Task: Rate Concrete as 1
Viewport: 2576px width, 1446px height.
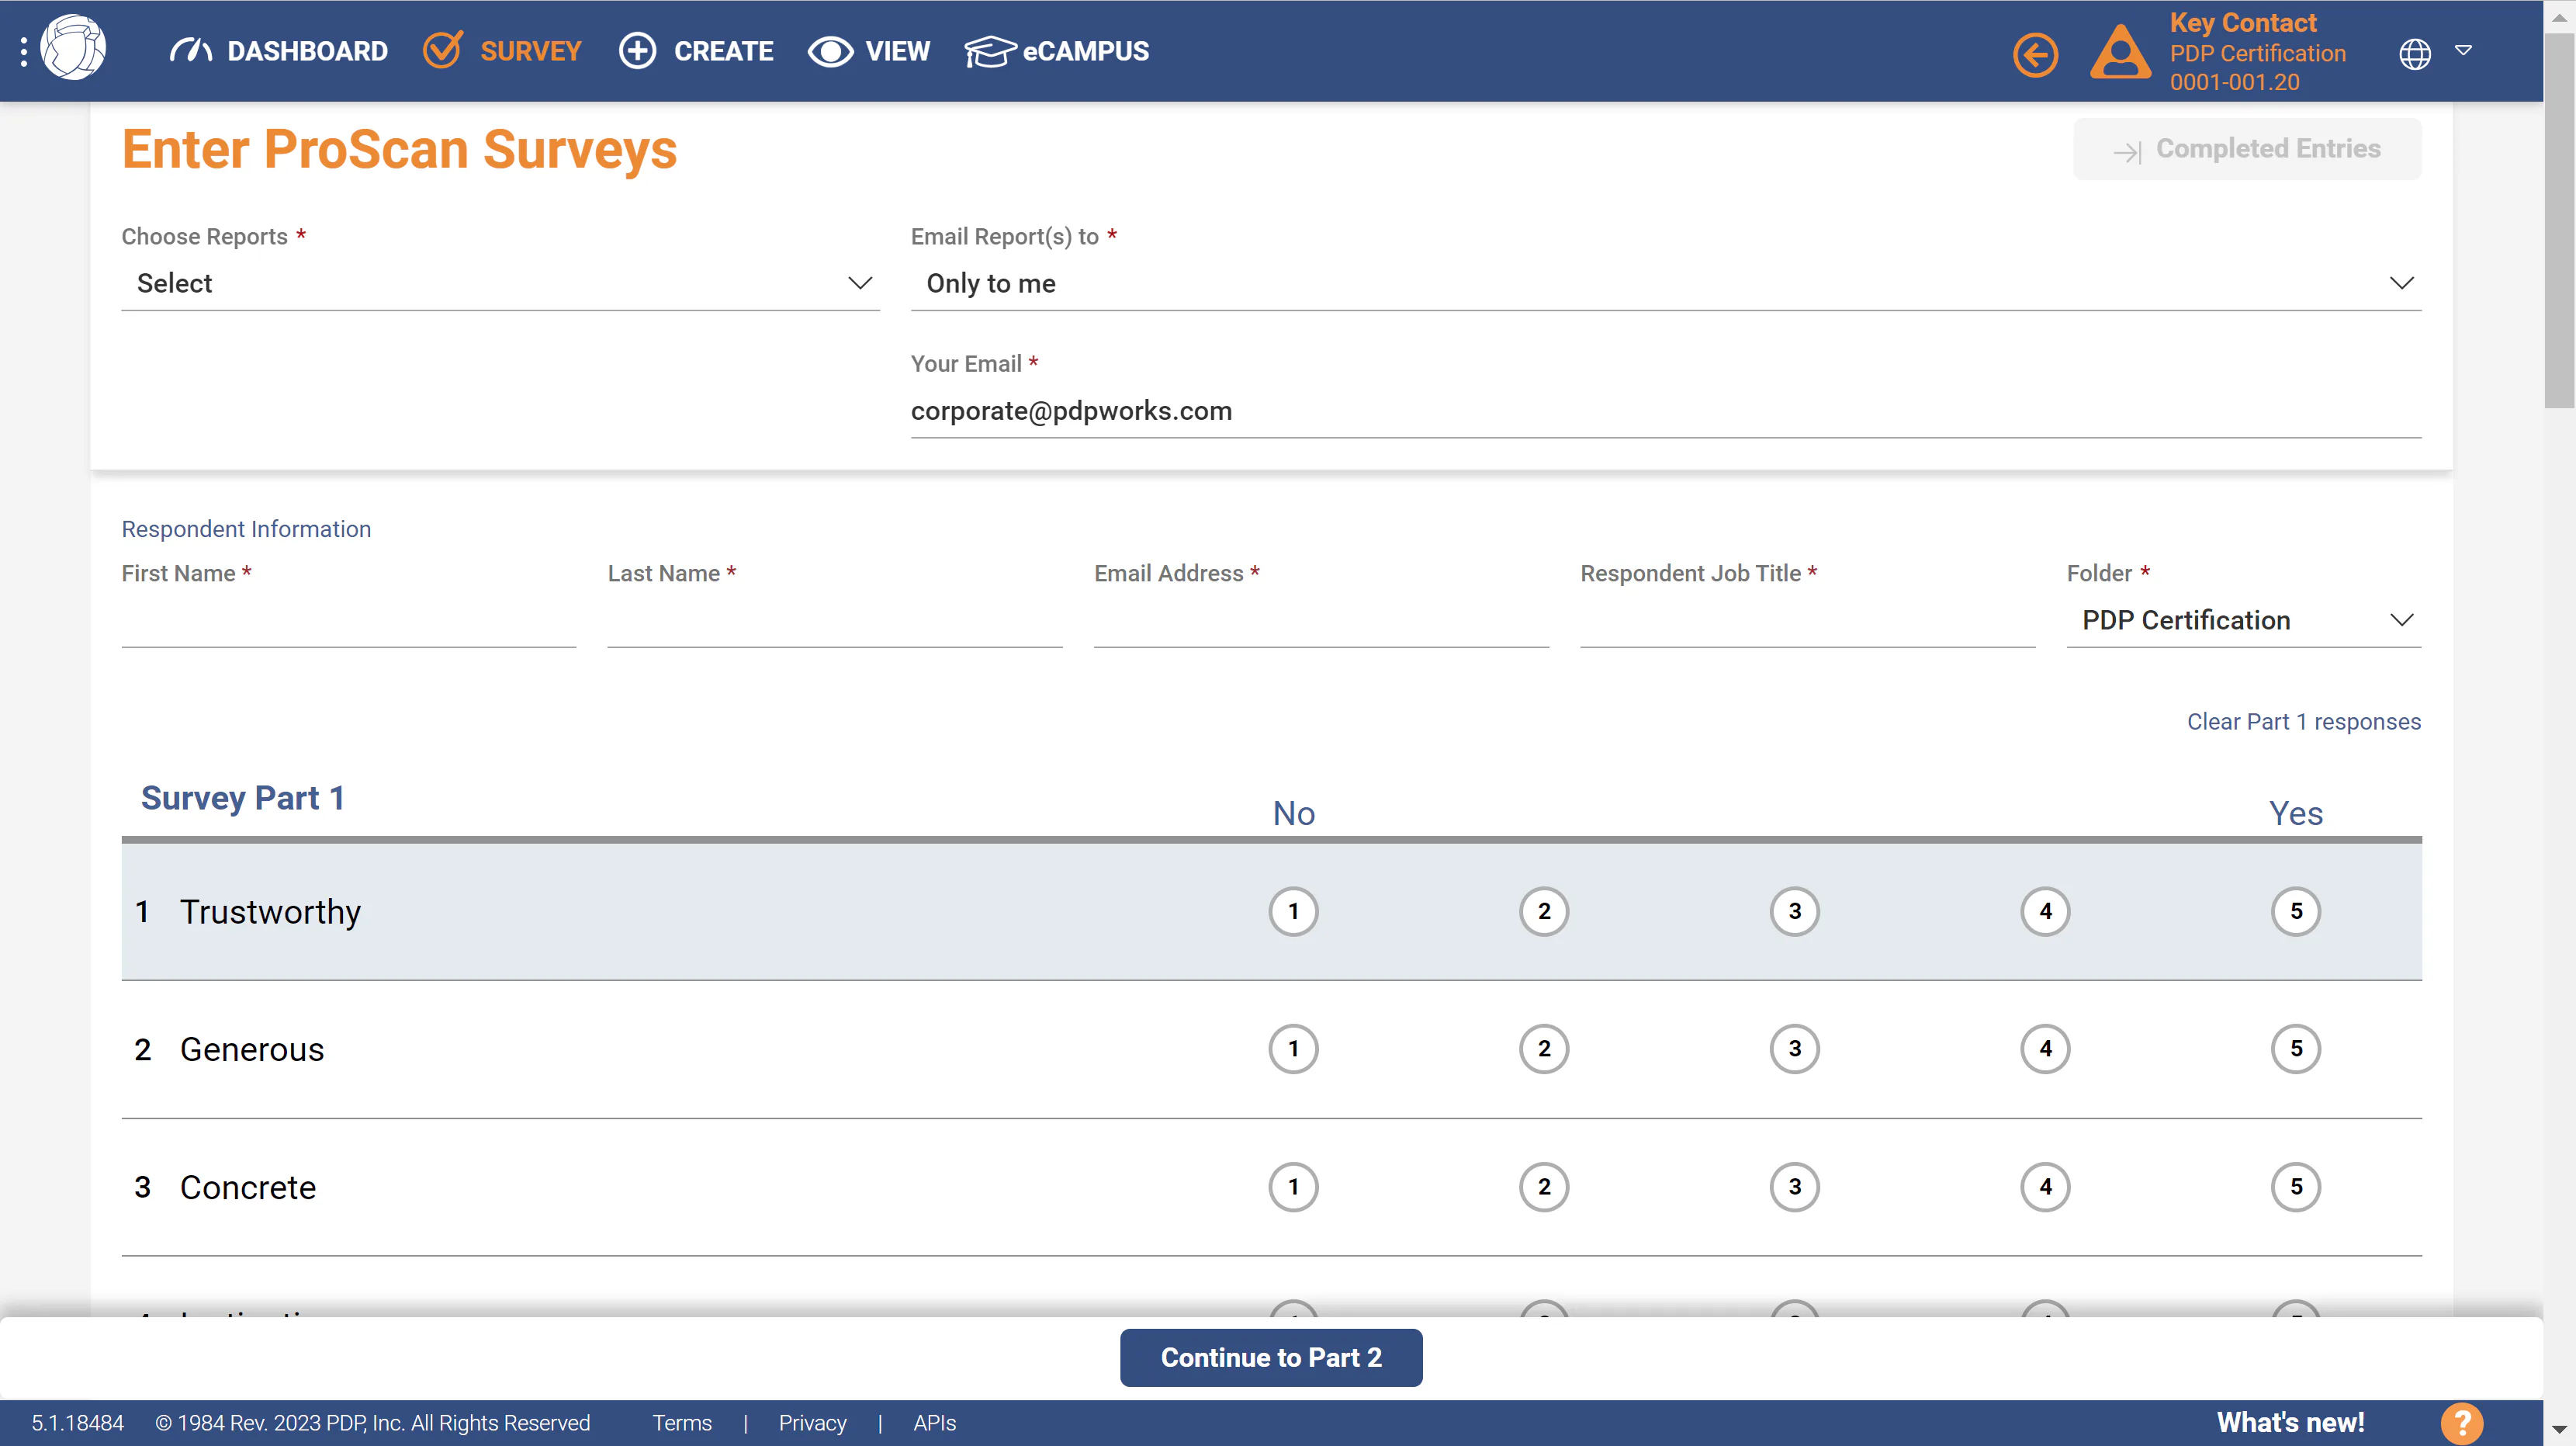Action: 1293,1186
